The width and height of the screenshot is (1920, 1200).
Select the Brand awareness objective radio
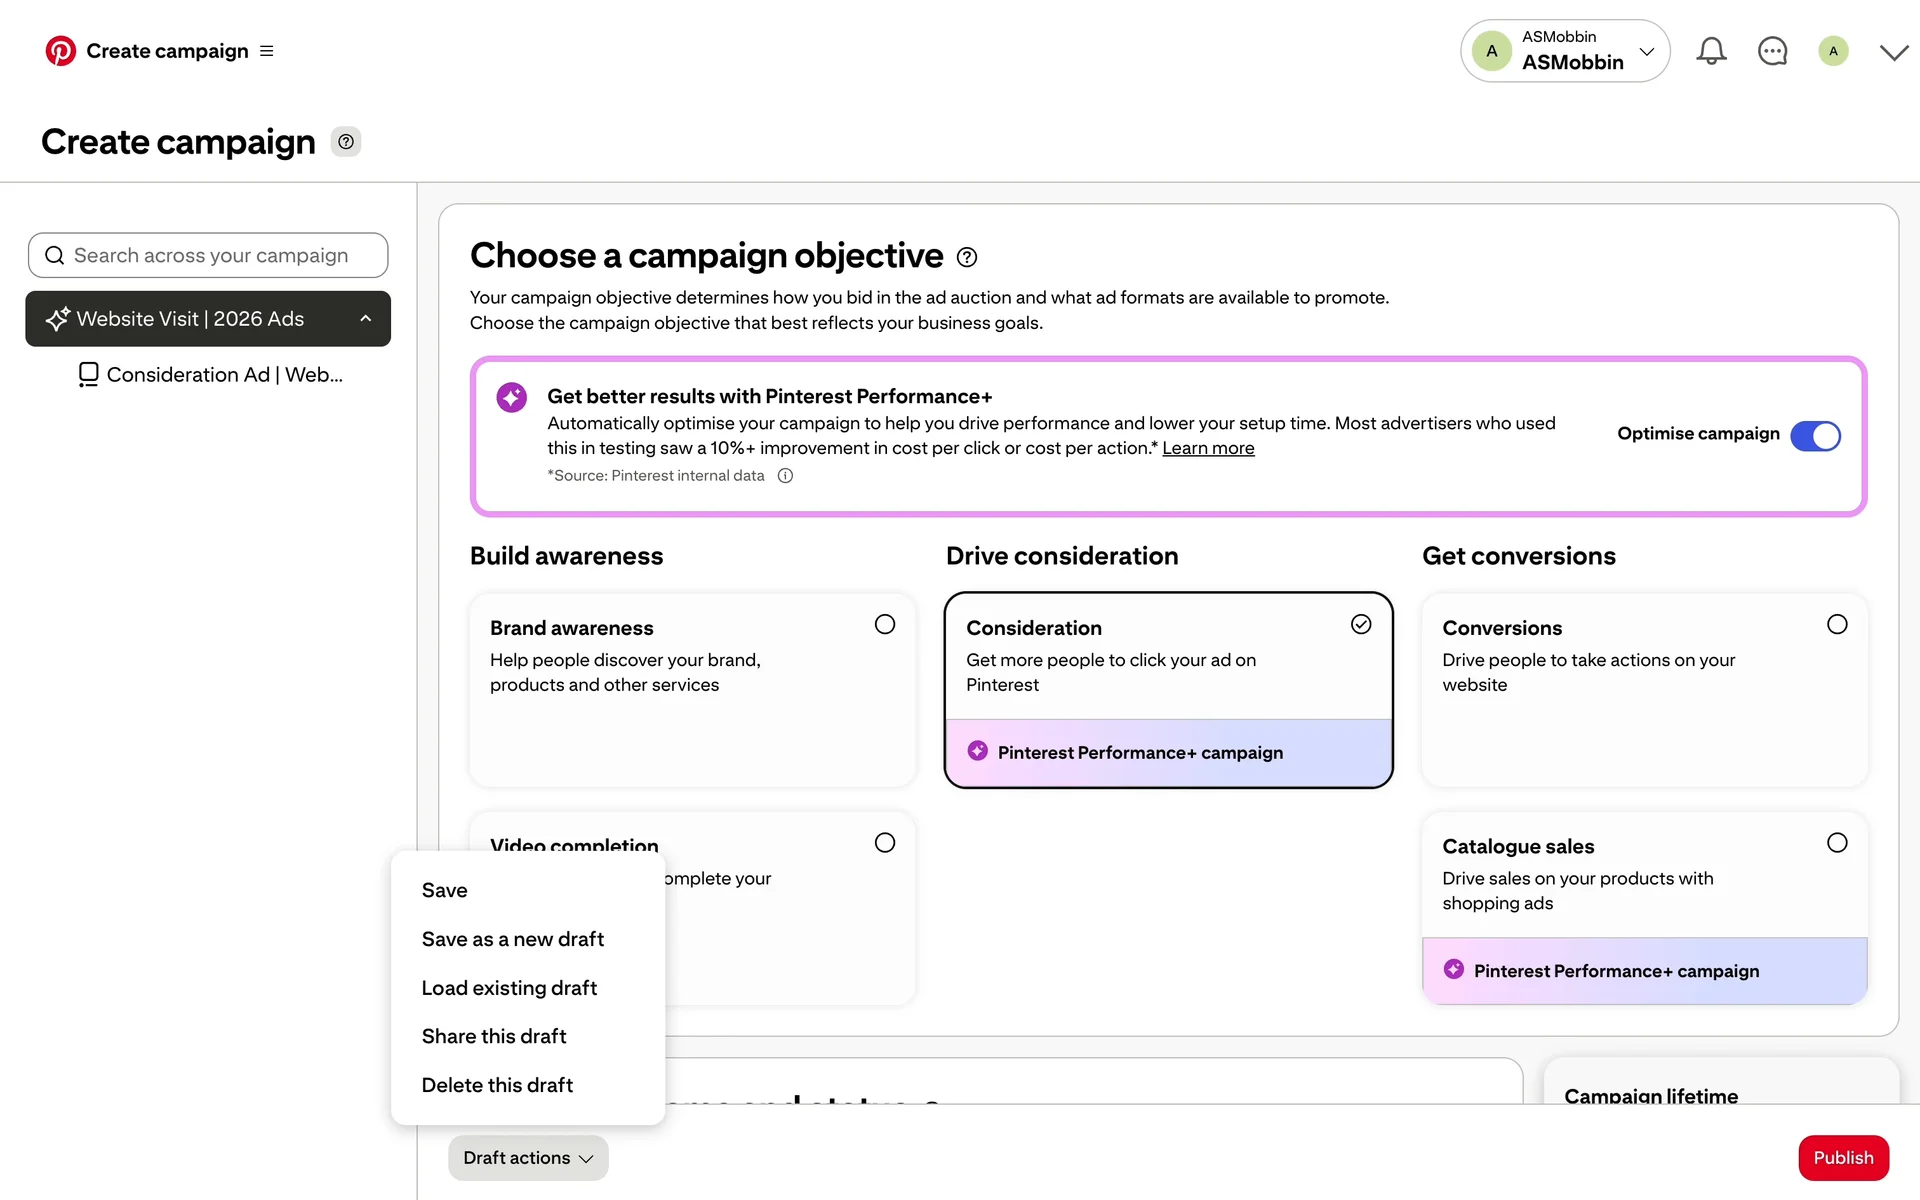coord(885,625)
